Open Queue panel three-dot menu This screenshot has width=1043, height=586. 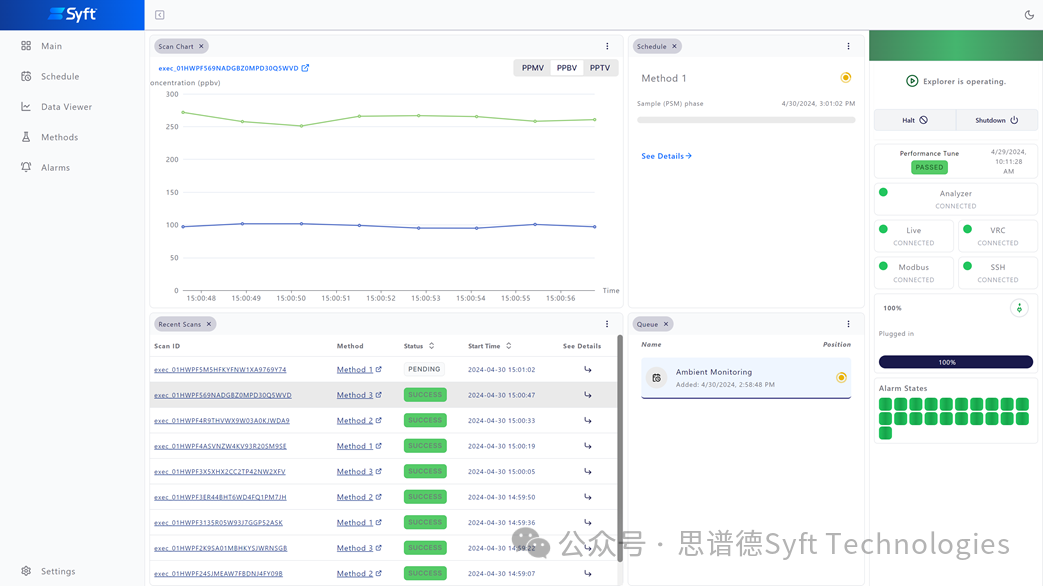pyautogui.click(x=848, y=325)
